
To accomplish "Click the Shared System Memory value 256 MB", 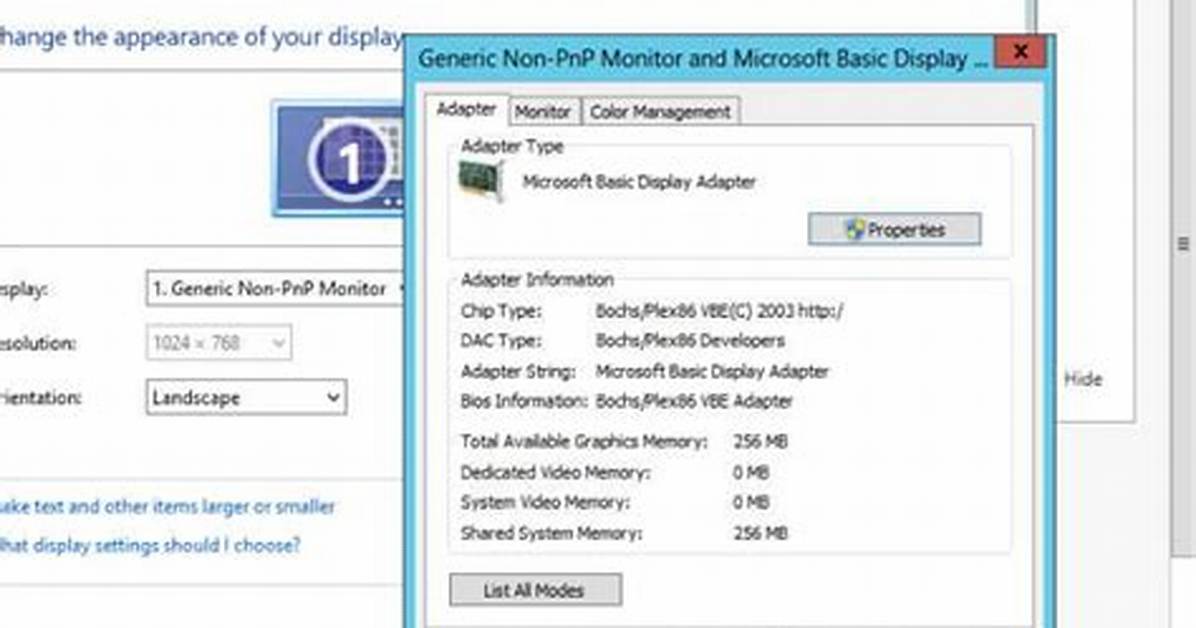I will click(x=760, y=533).
